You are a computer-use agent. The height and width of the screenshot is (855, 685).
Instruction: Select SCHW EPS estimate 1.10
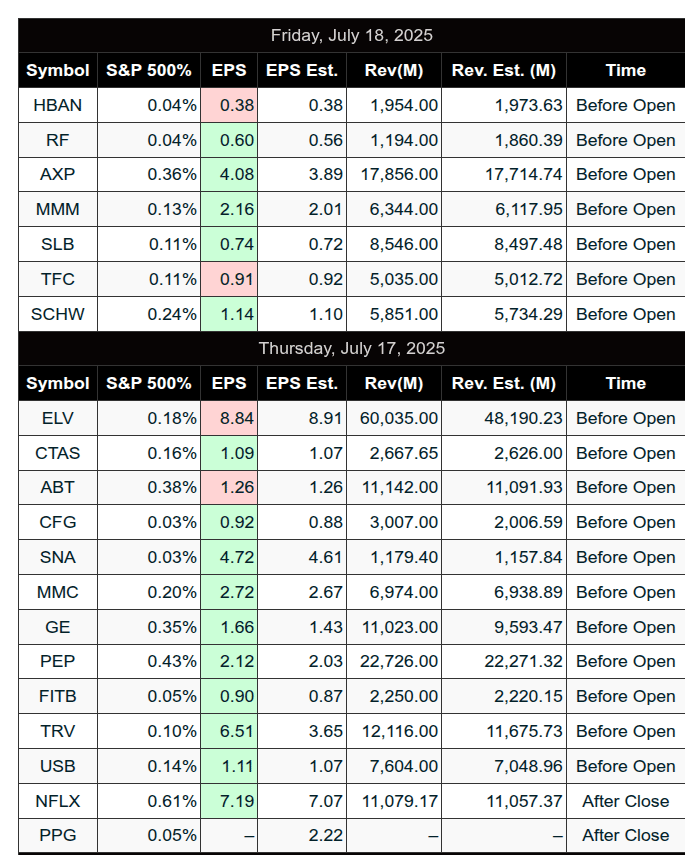point(302,314)
